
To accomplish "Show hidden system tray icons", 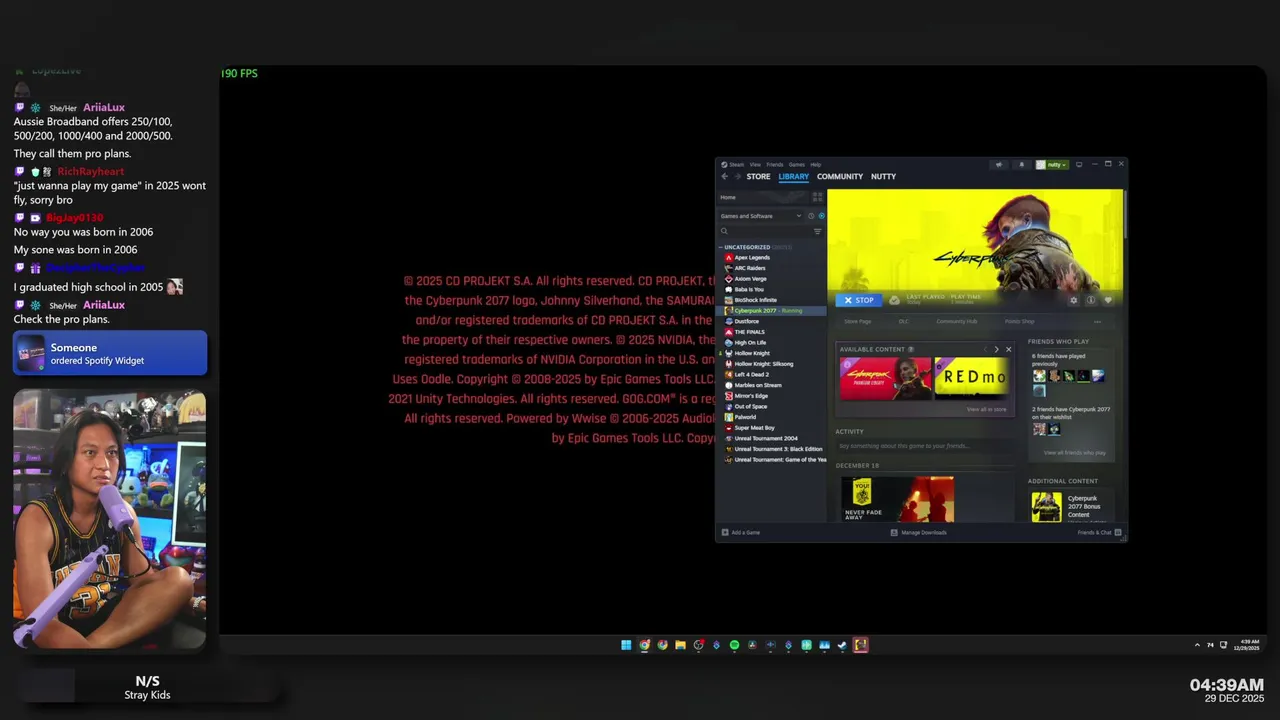I will 1197,645.
